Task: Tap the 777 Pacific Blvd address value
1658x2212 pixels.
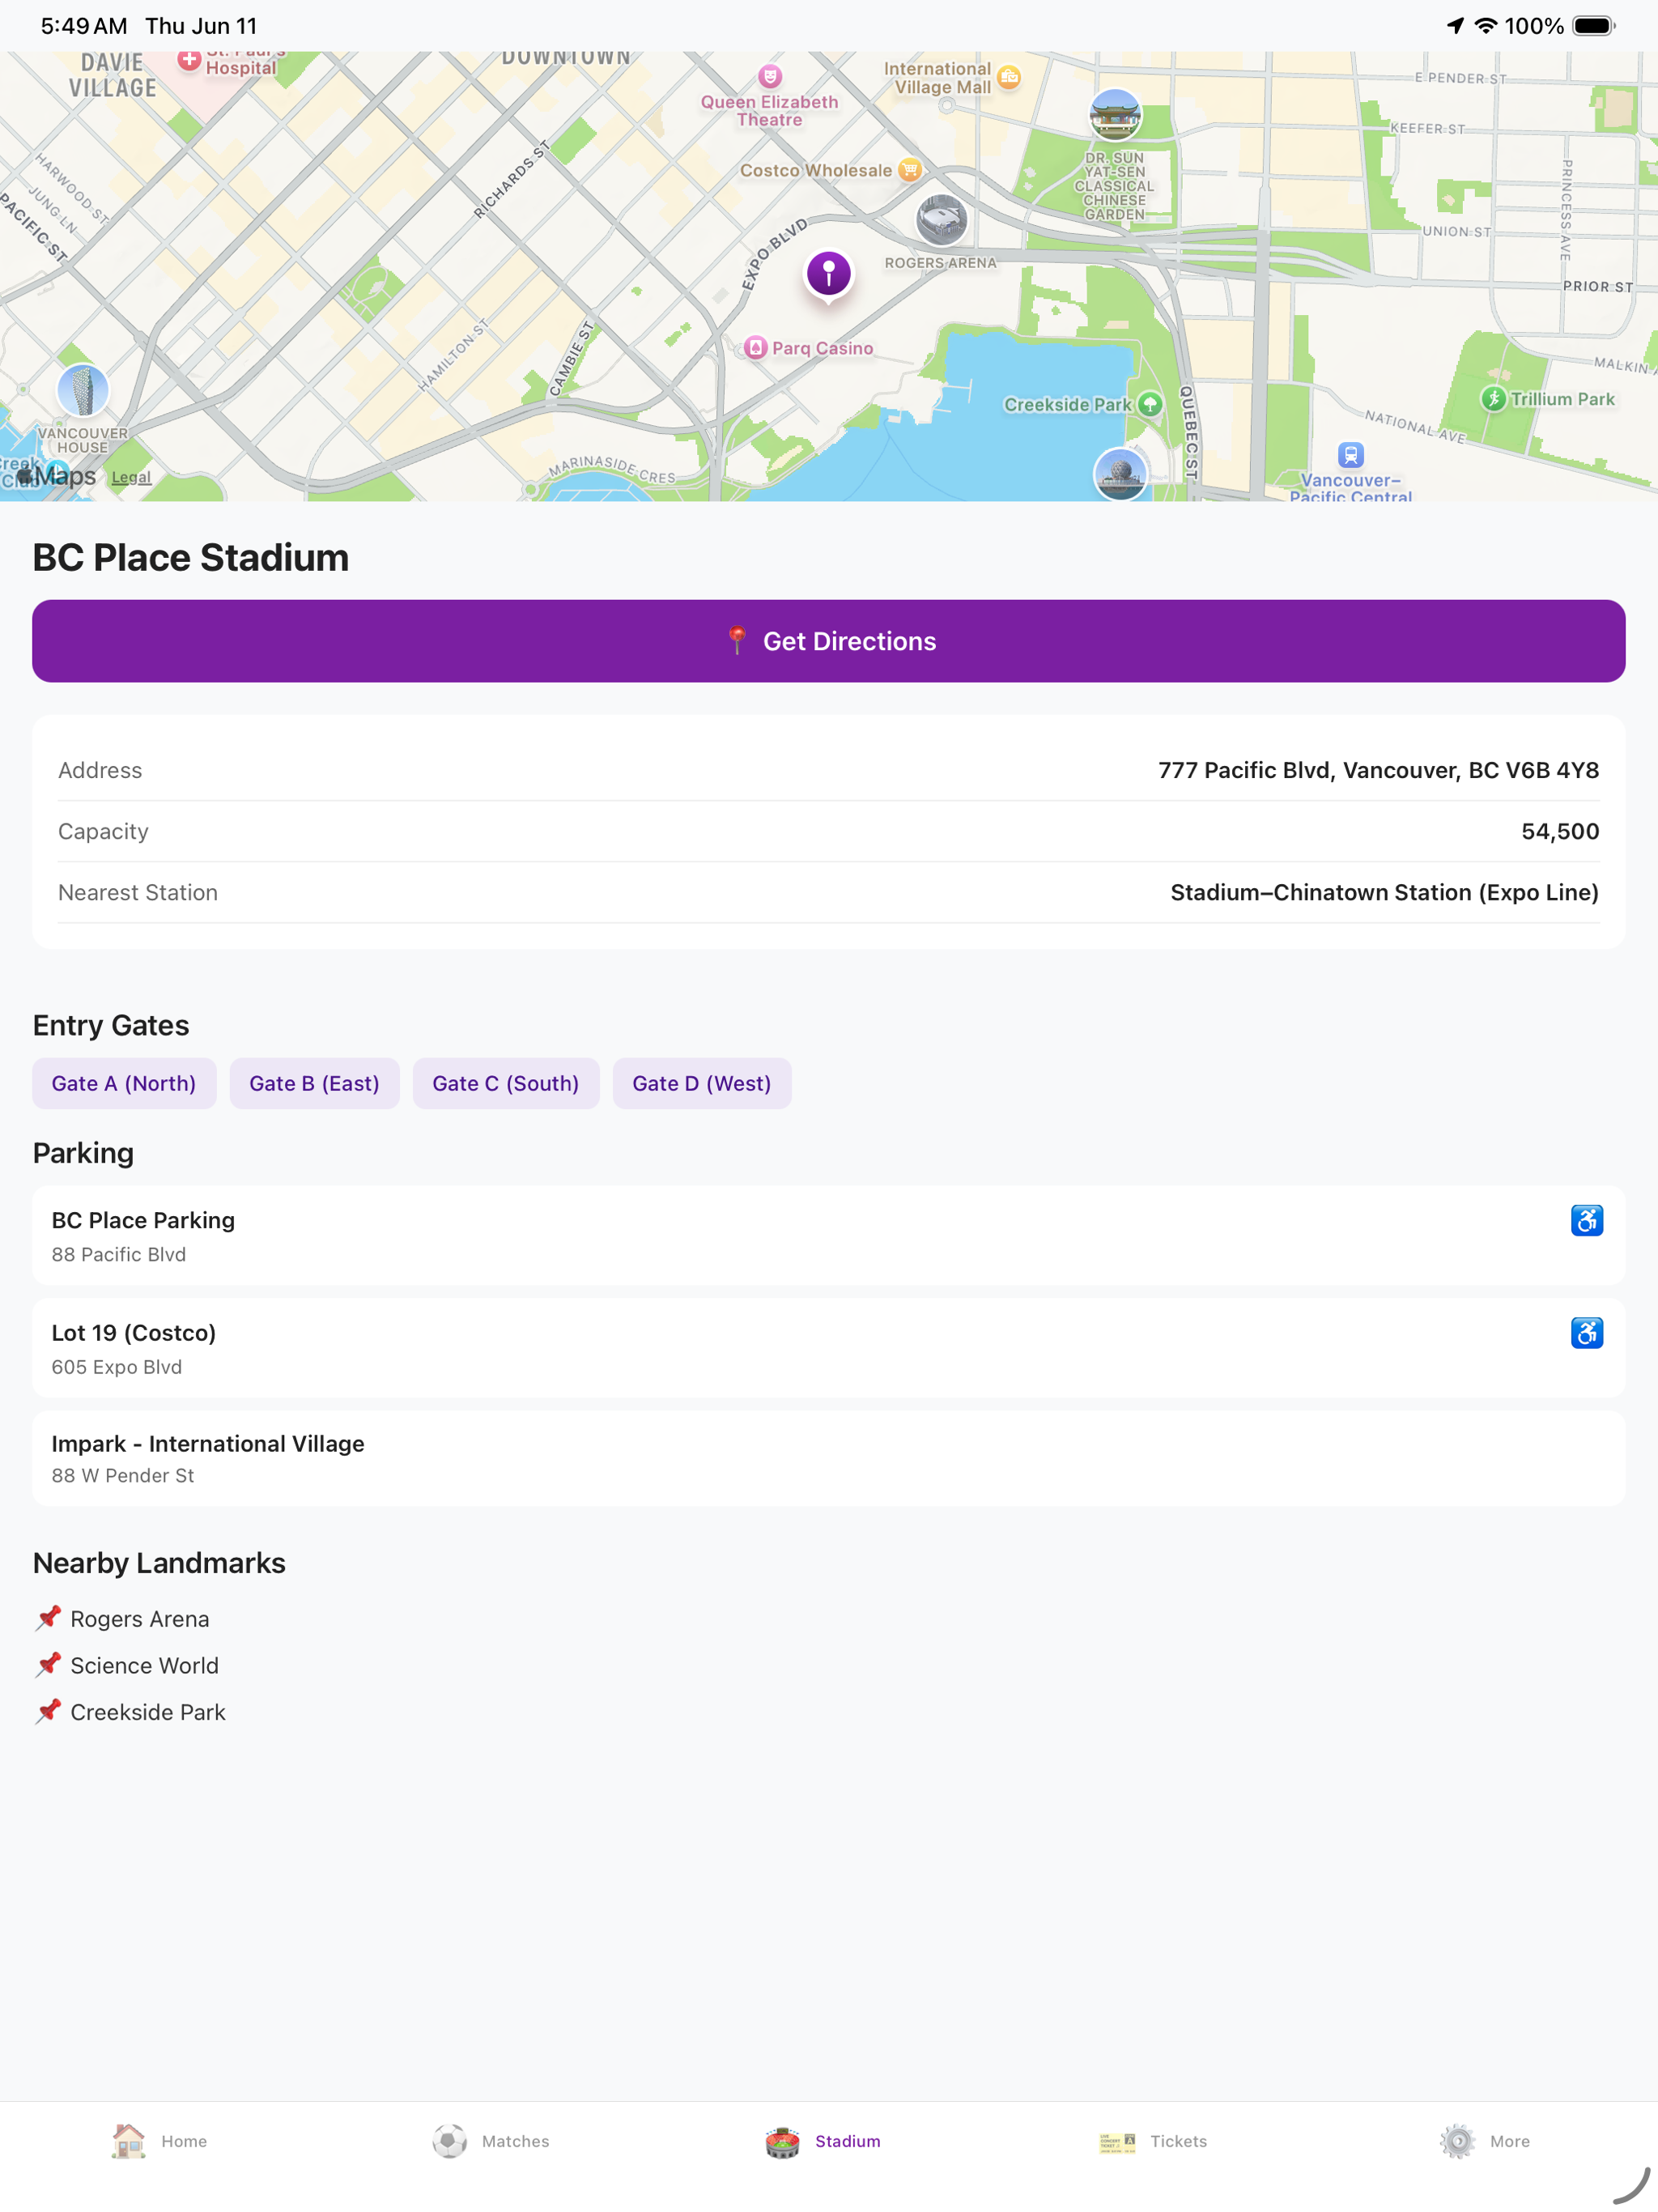Action: click(1378, 770)
